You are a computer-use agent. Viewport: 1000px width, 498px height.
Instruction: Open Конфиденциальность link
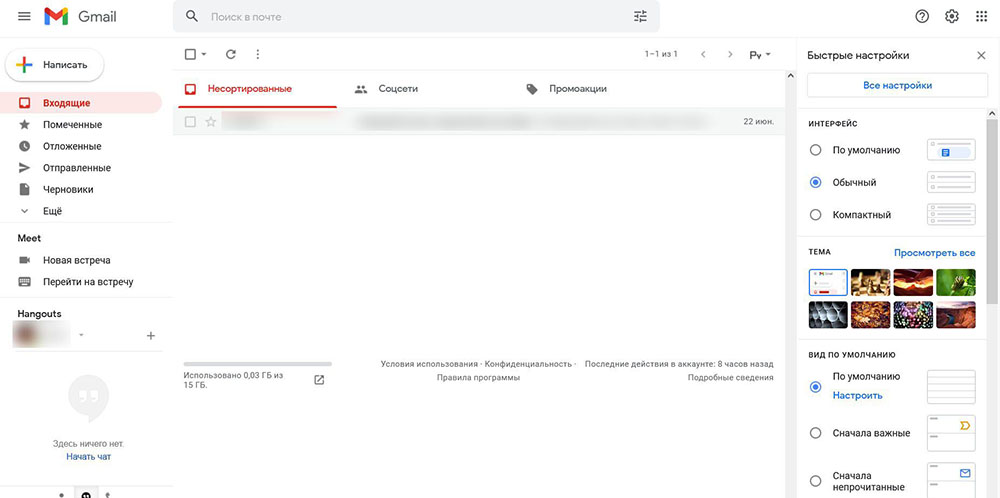(x=528, y=364)
